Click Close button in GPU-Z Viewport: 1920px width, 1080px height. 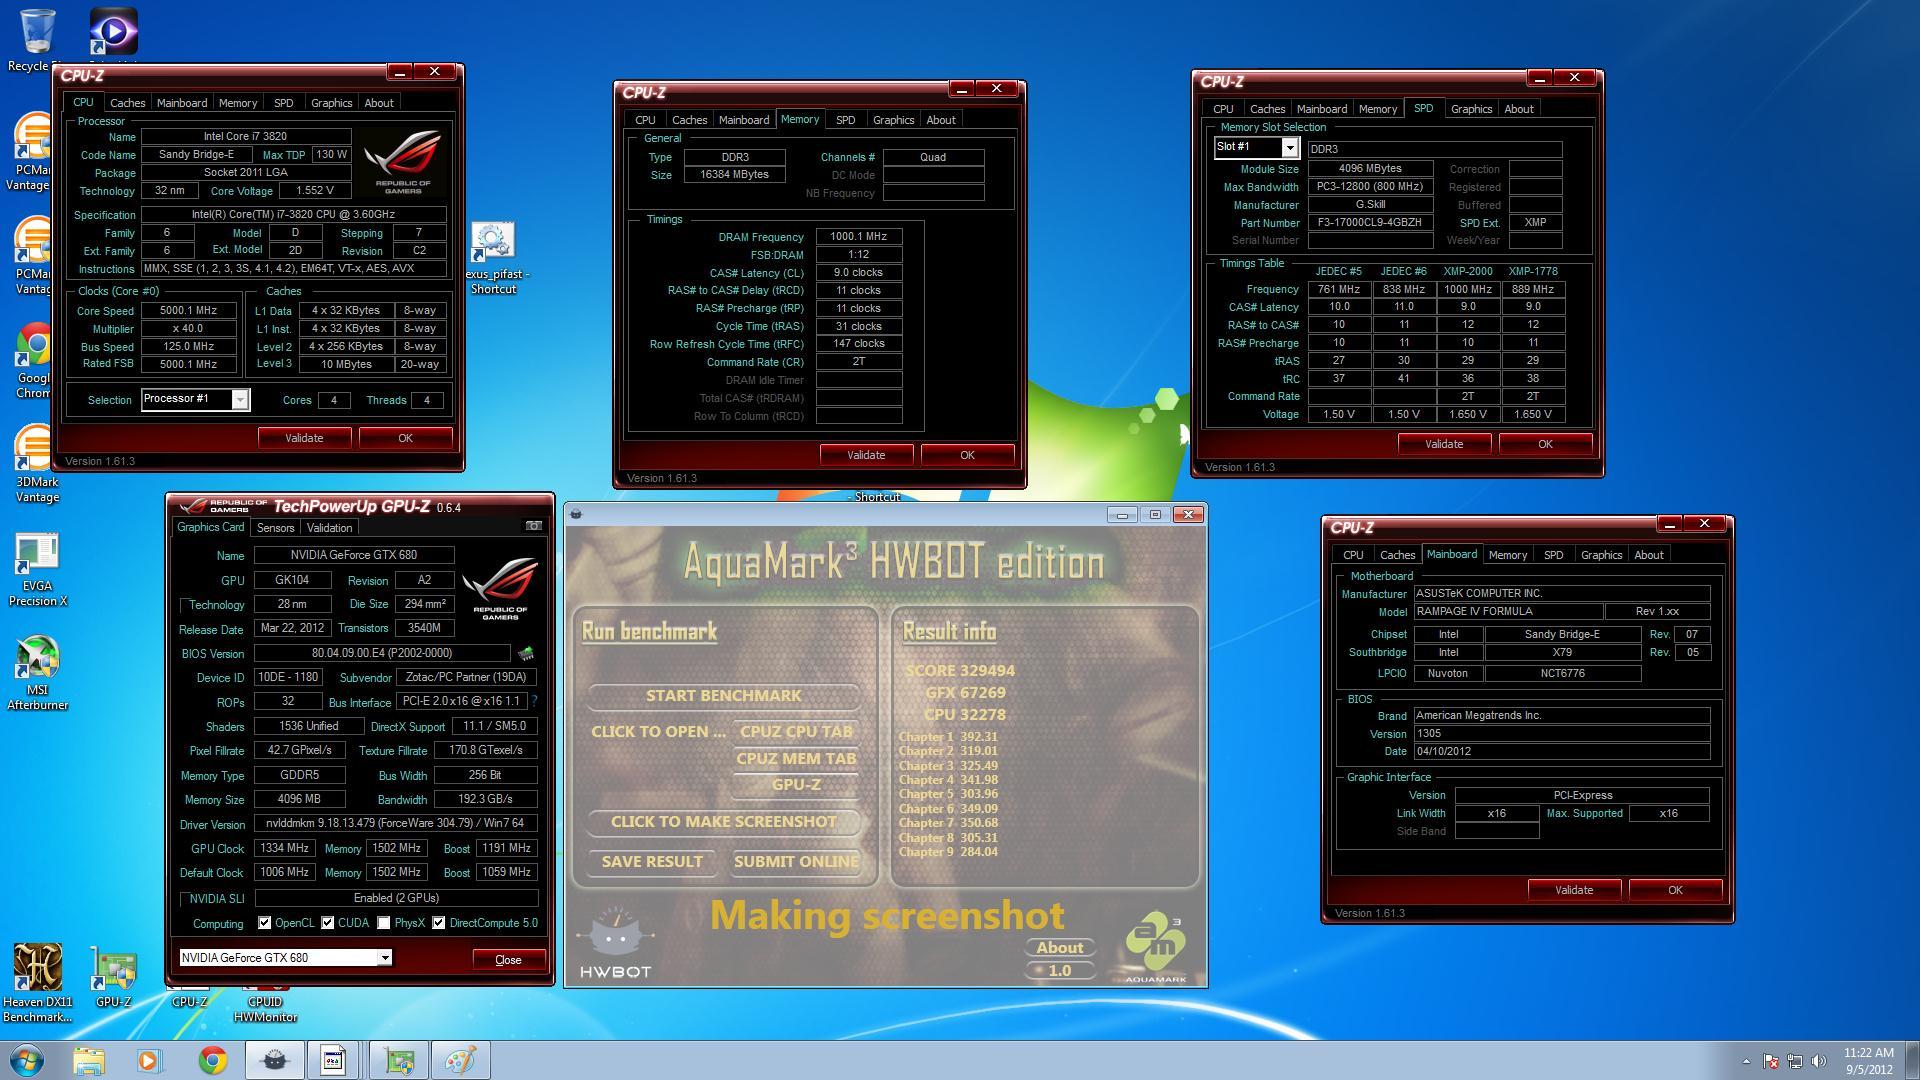[x=508, y=959]
